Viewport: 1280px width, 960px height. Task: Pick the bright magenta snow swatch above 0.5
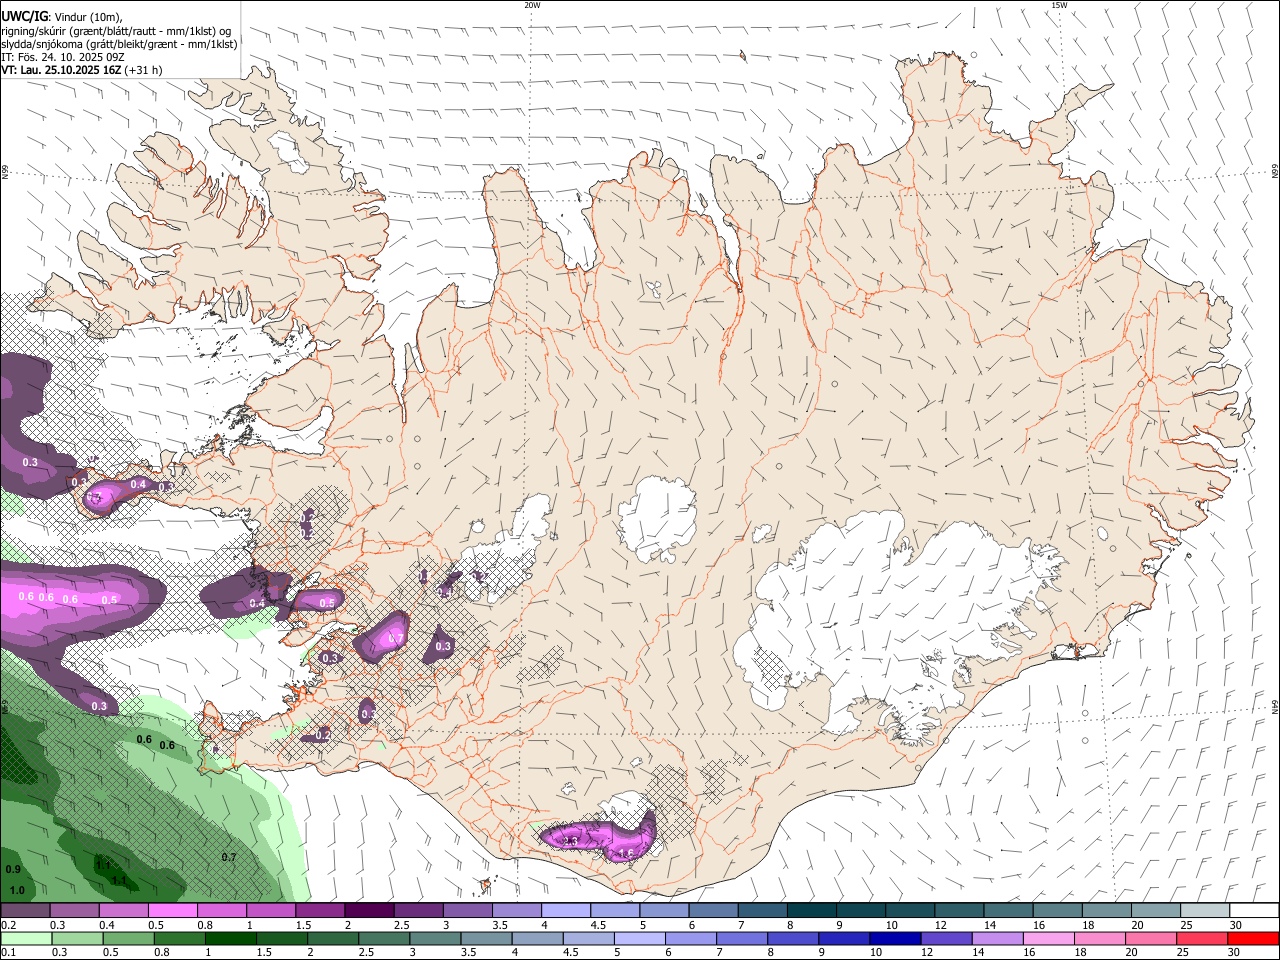tap(173, 911)
